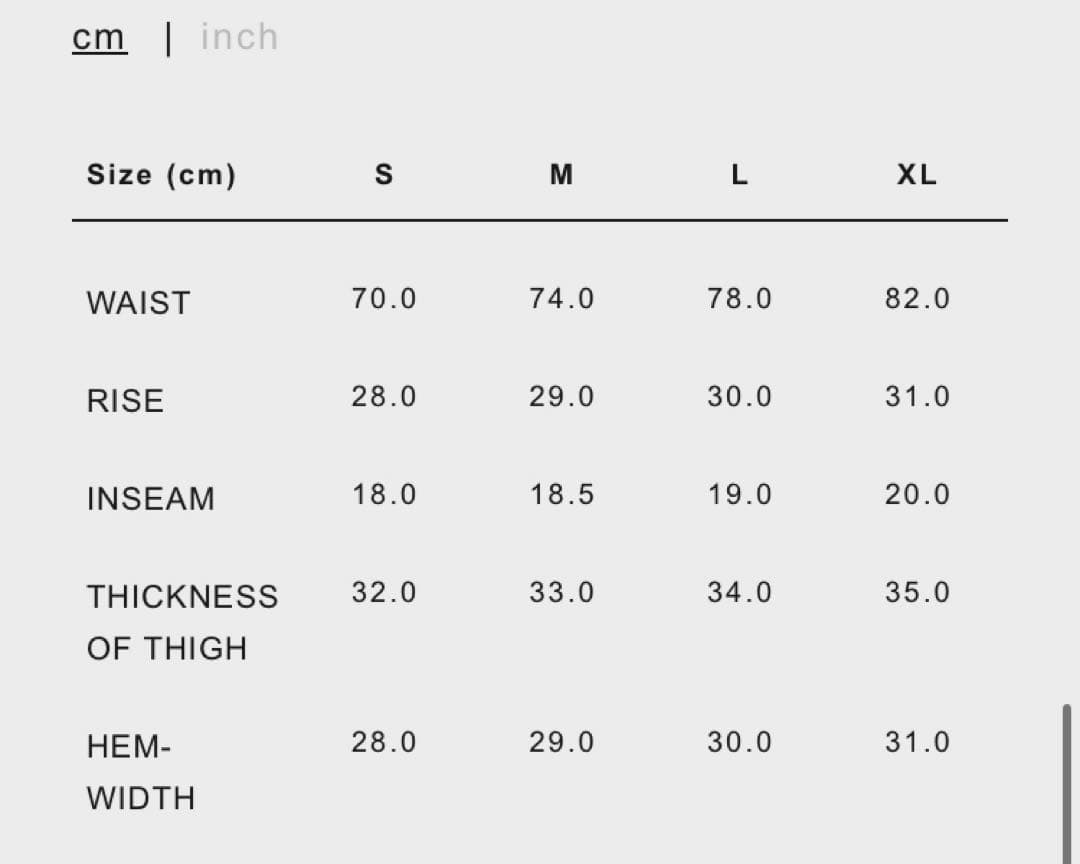Select the L size column header
Image resolution: width=1080 pixels, height=864 pixels.
pos(739,175)
